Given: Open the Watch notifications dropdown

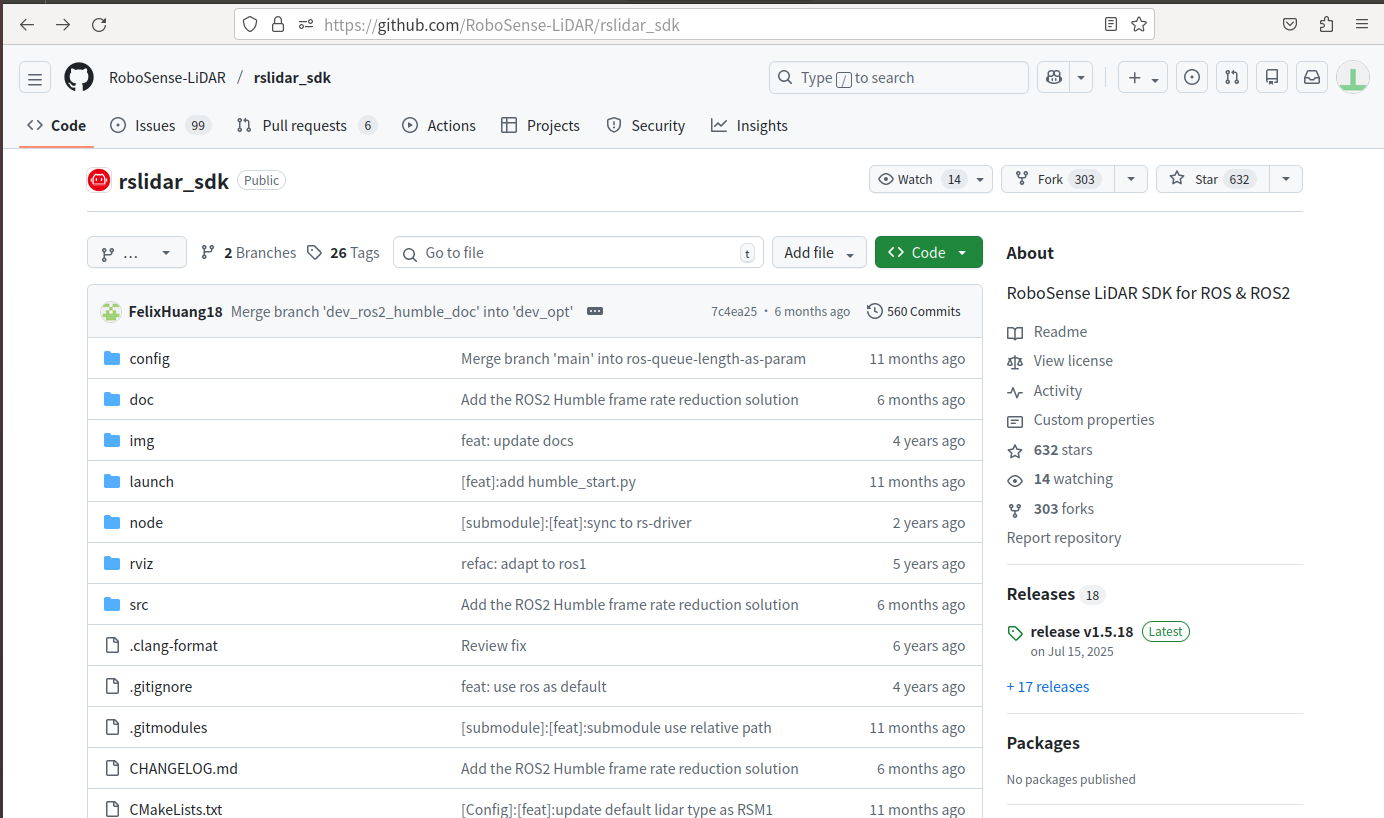Looking at the screenshot, I should (931, 179).
